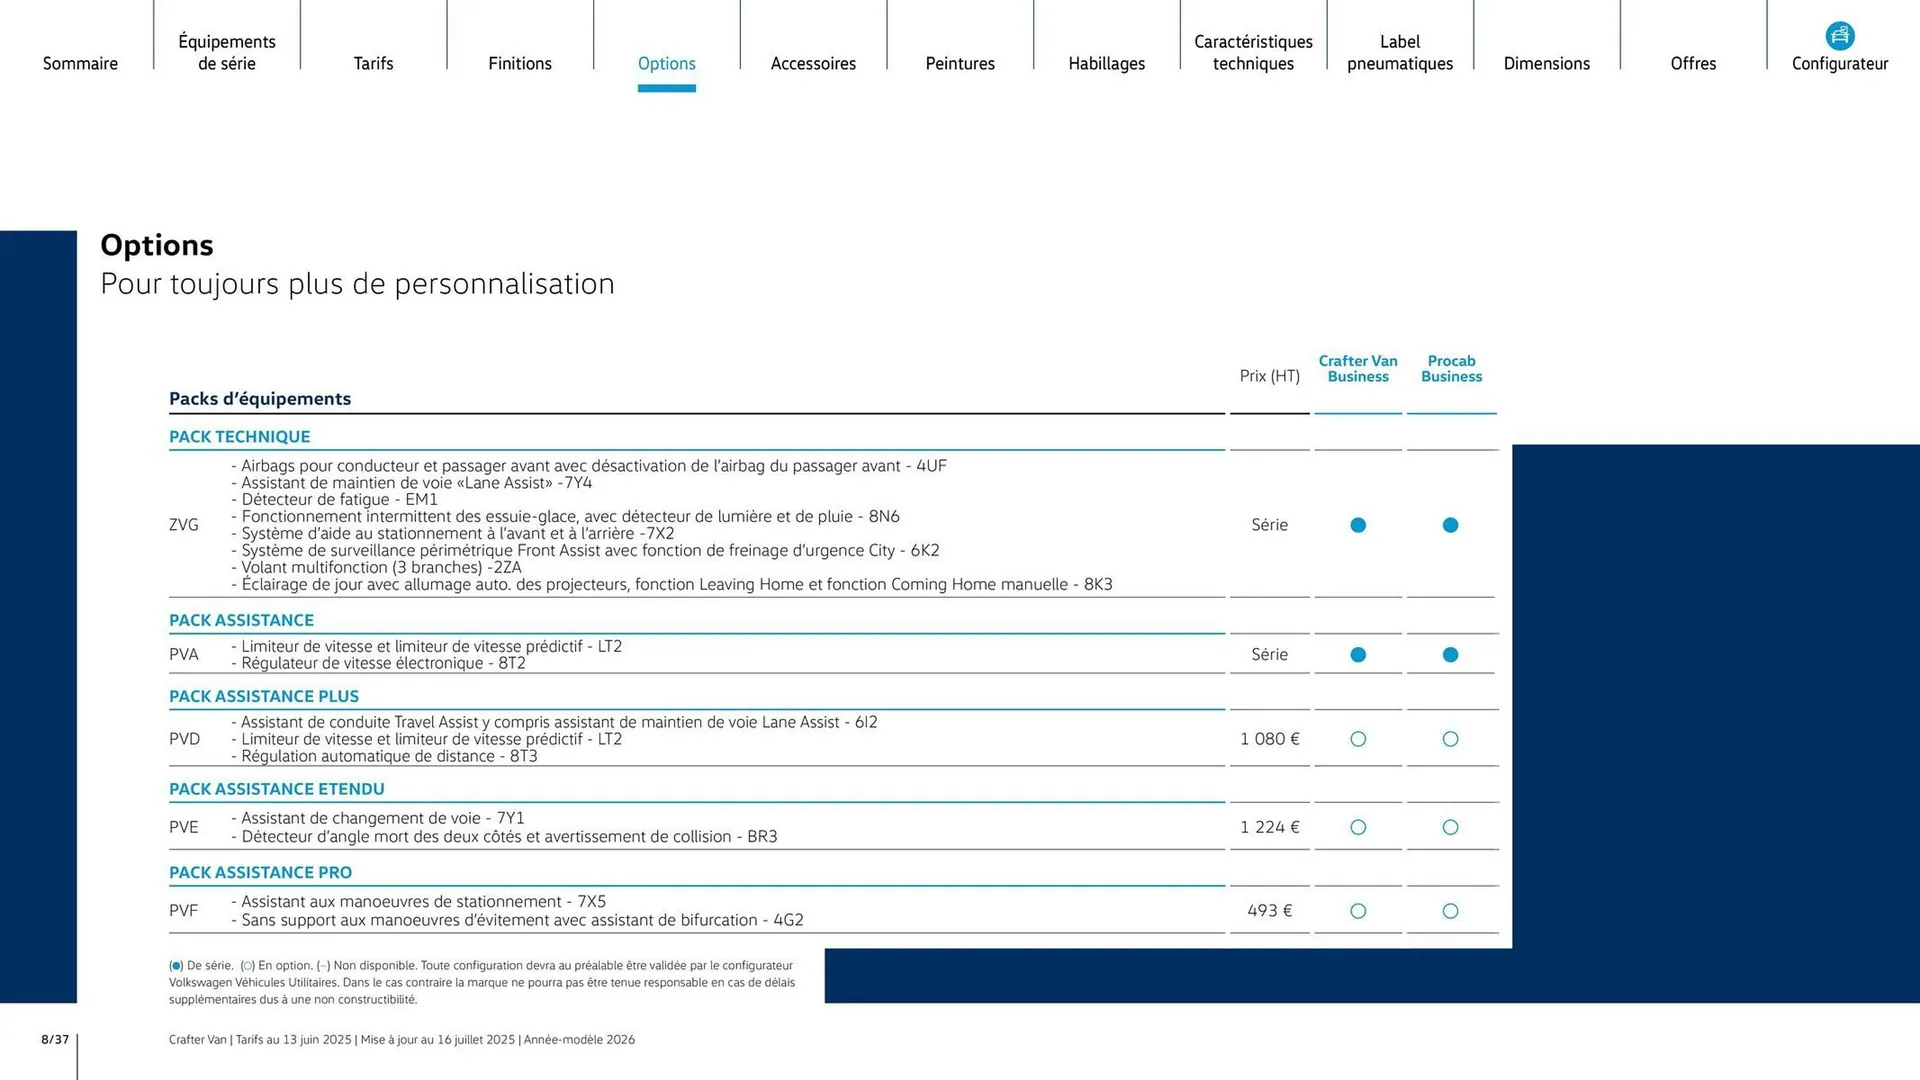Click the Procab Business série dot for PVA
The width and height of the screenshot is (1920, 1080).
pyautogui.click(x=1451, y=654)
